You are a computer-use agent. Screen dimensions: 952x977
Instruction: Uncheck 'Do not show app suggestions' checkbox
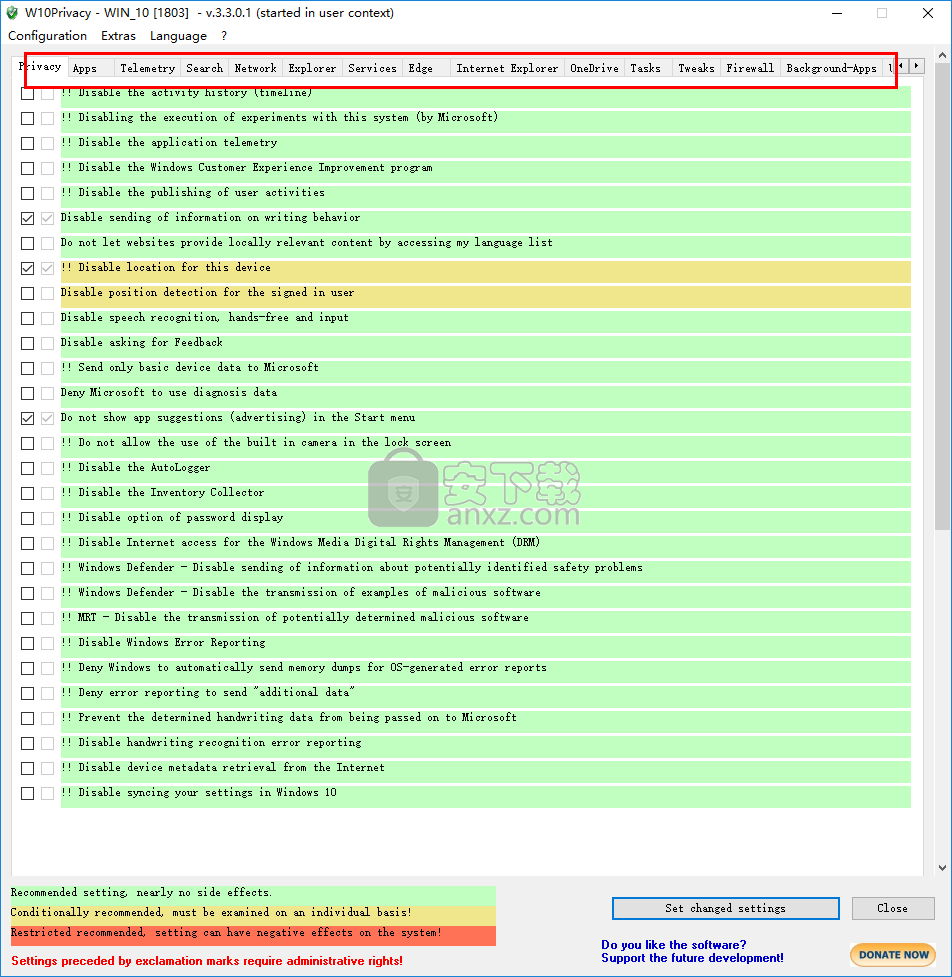coord(27,418)
